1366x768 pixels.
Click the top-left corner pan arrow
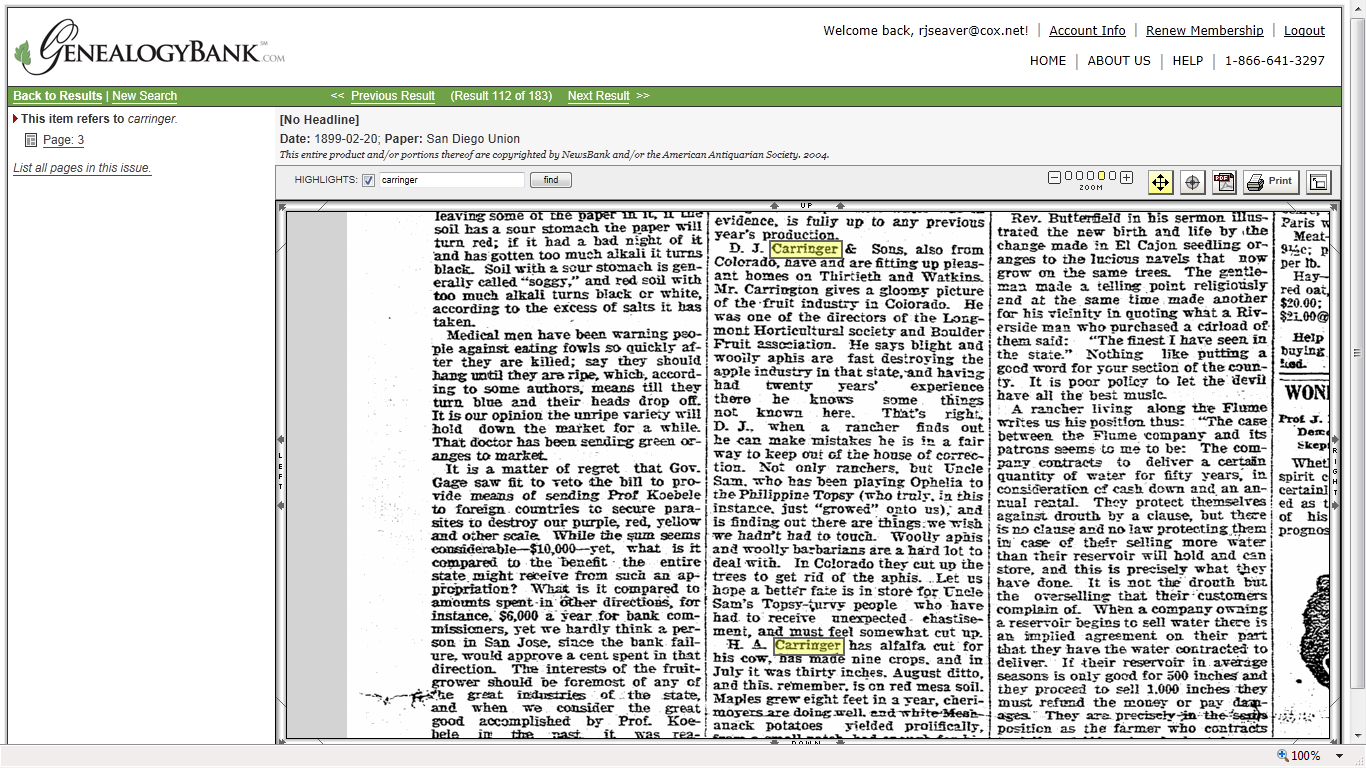coord(281,206)
